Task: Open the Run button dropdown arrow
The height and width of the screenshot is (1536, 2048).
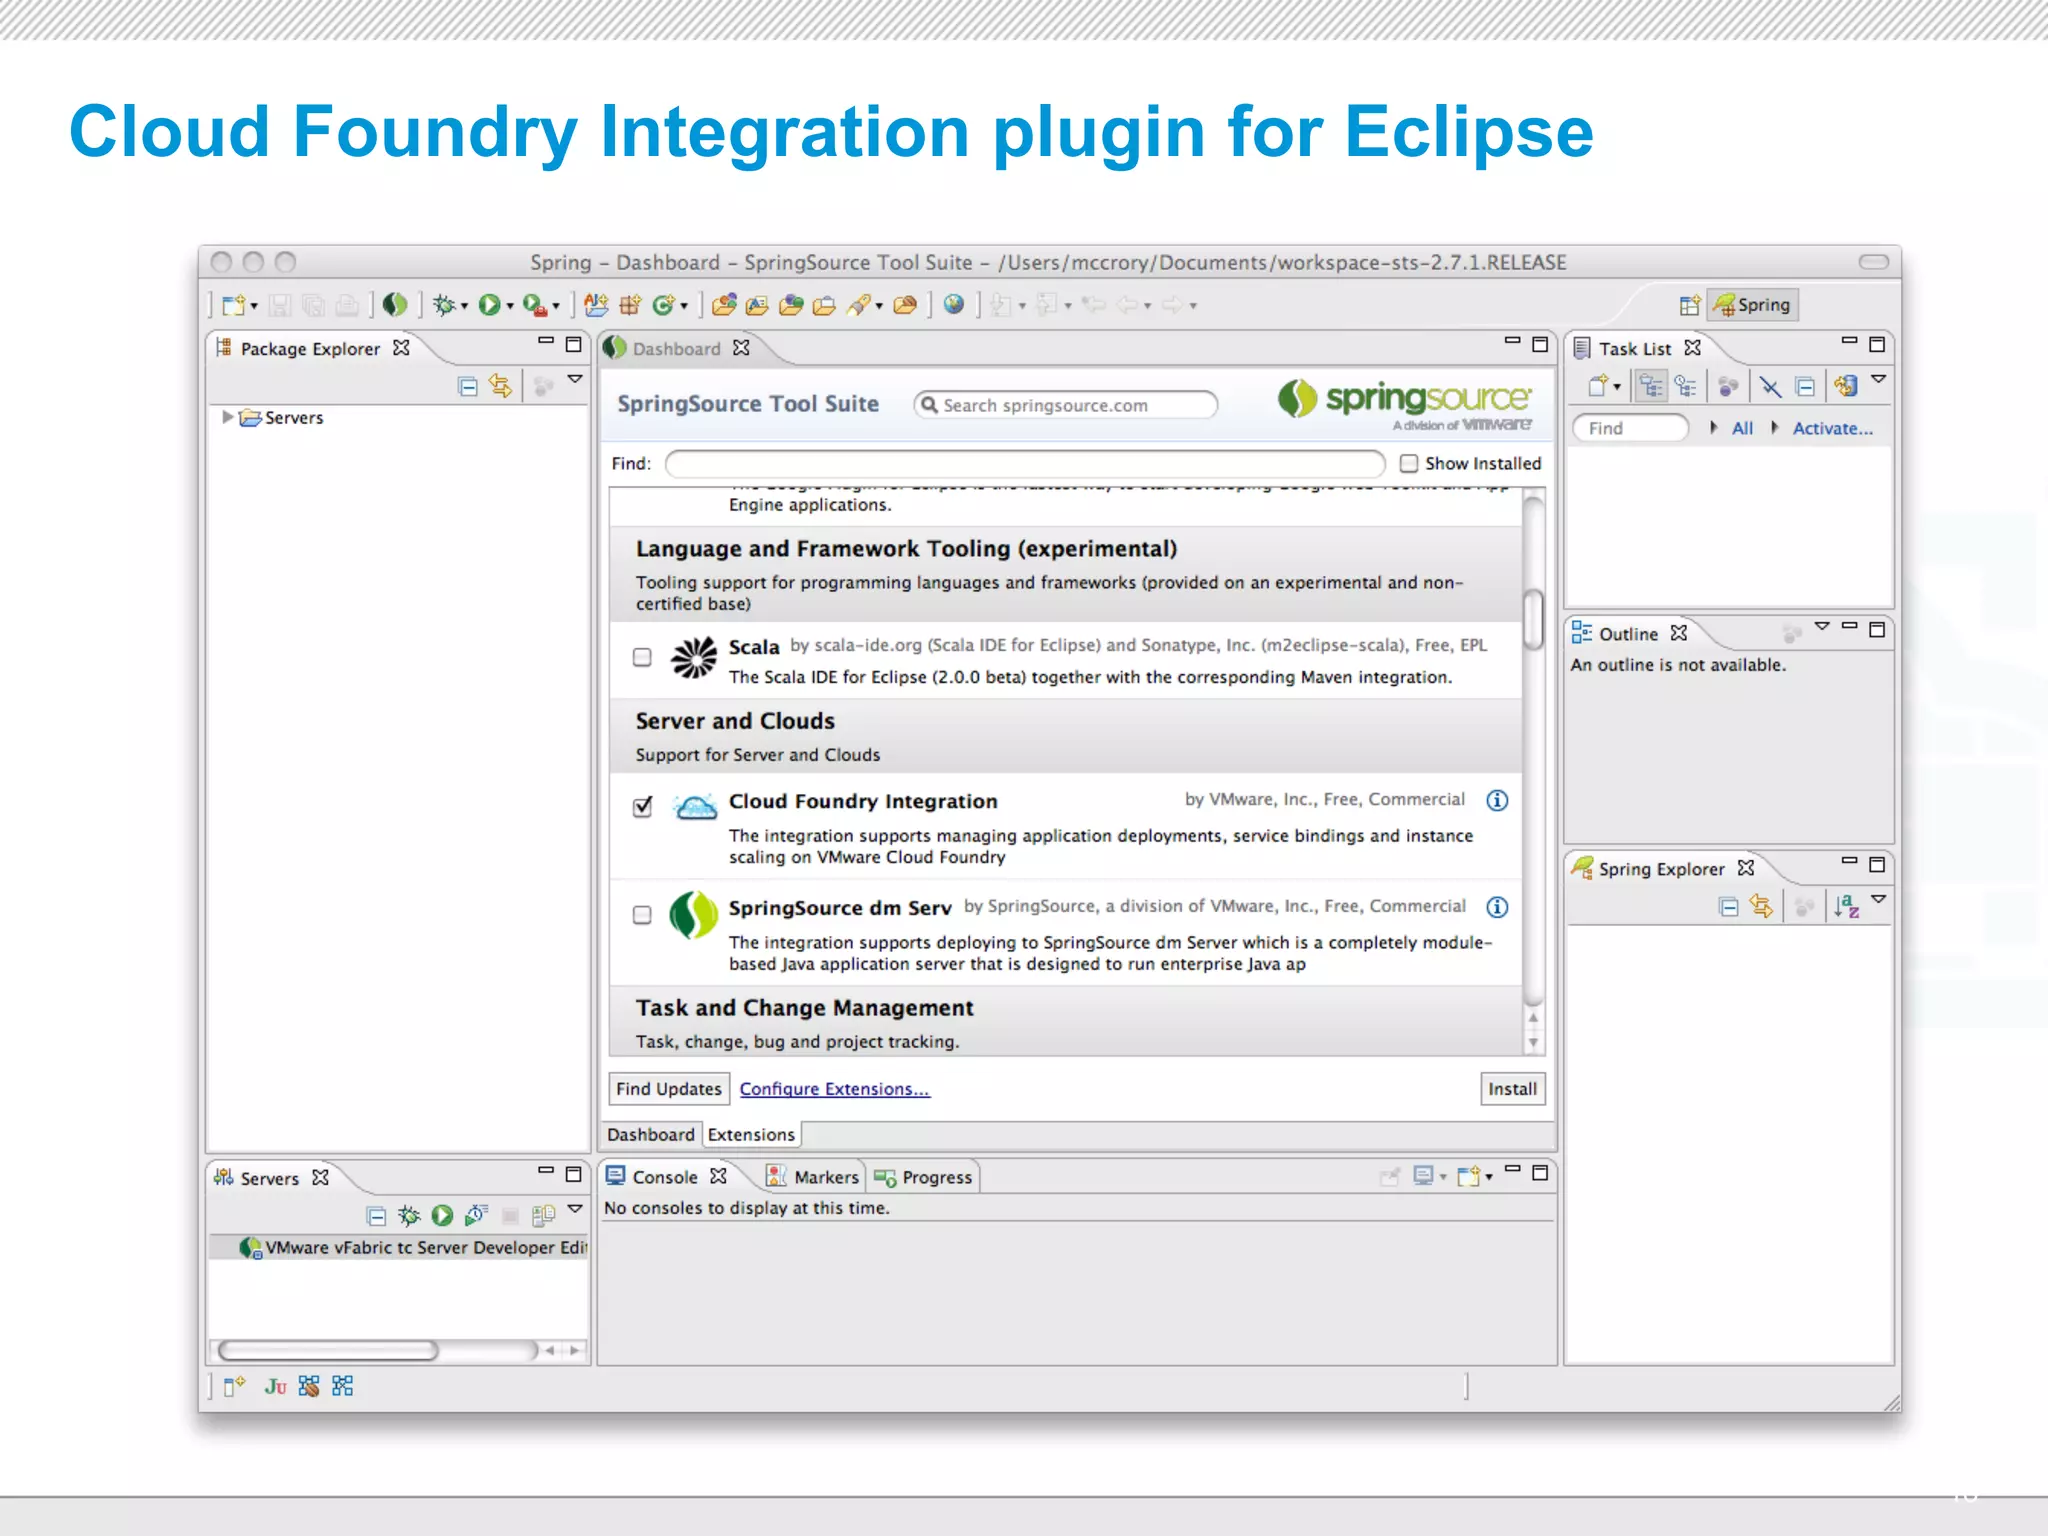Action: 510,306
